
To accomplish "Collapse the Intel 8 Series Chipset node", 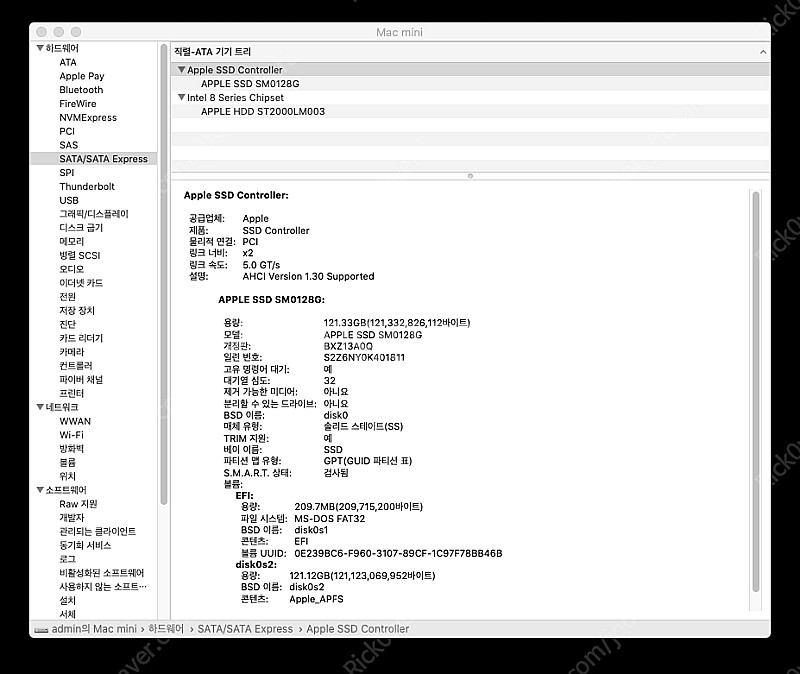I will [x=181, y=97].
